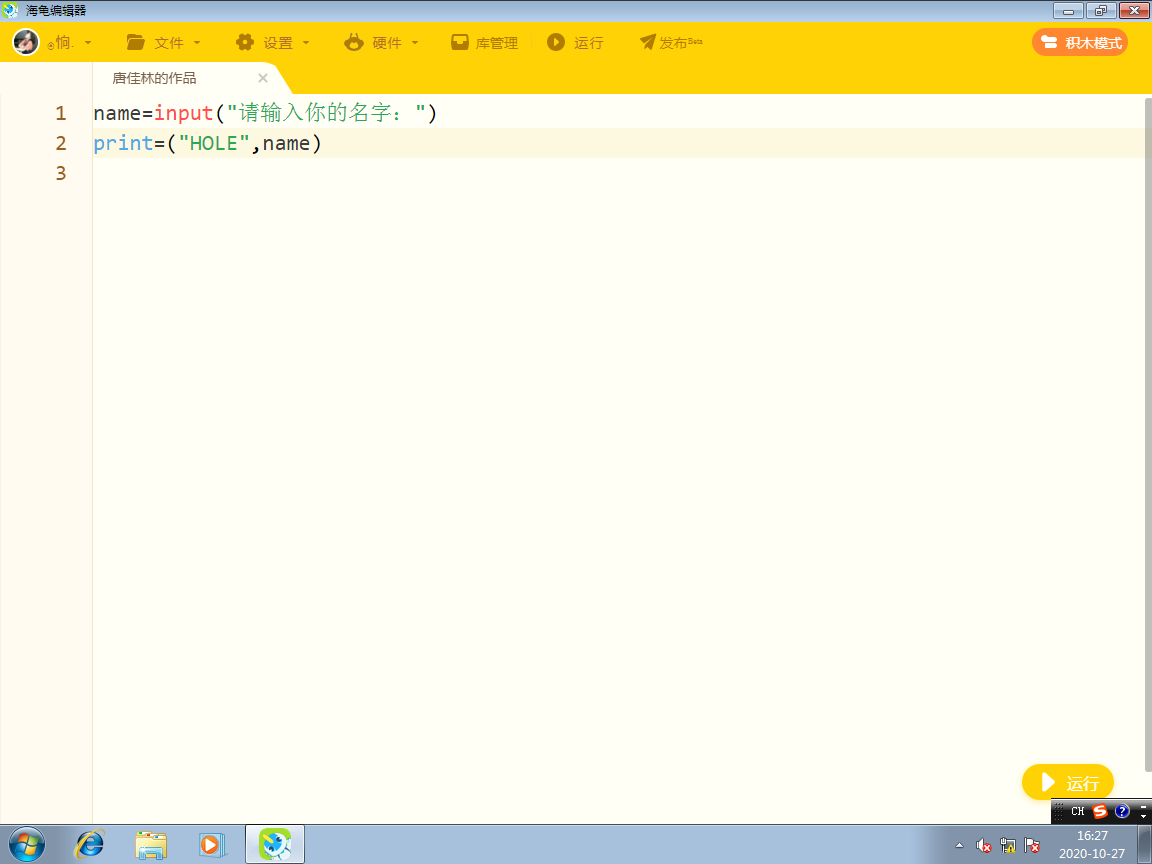Click the 发布 paper plane icon
Image resolution: width=1152 pixels, height=864 pixels.
[x=647, y=42]
